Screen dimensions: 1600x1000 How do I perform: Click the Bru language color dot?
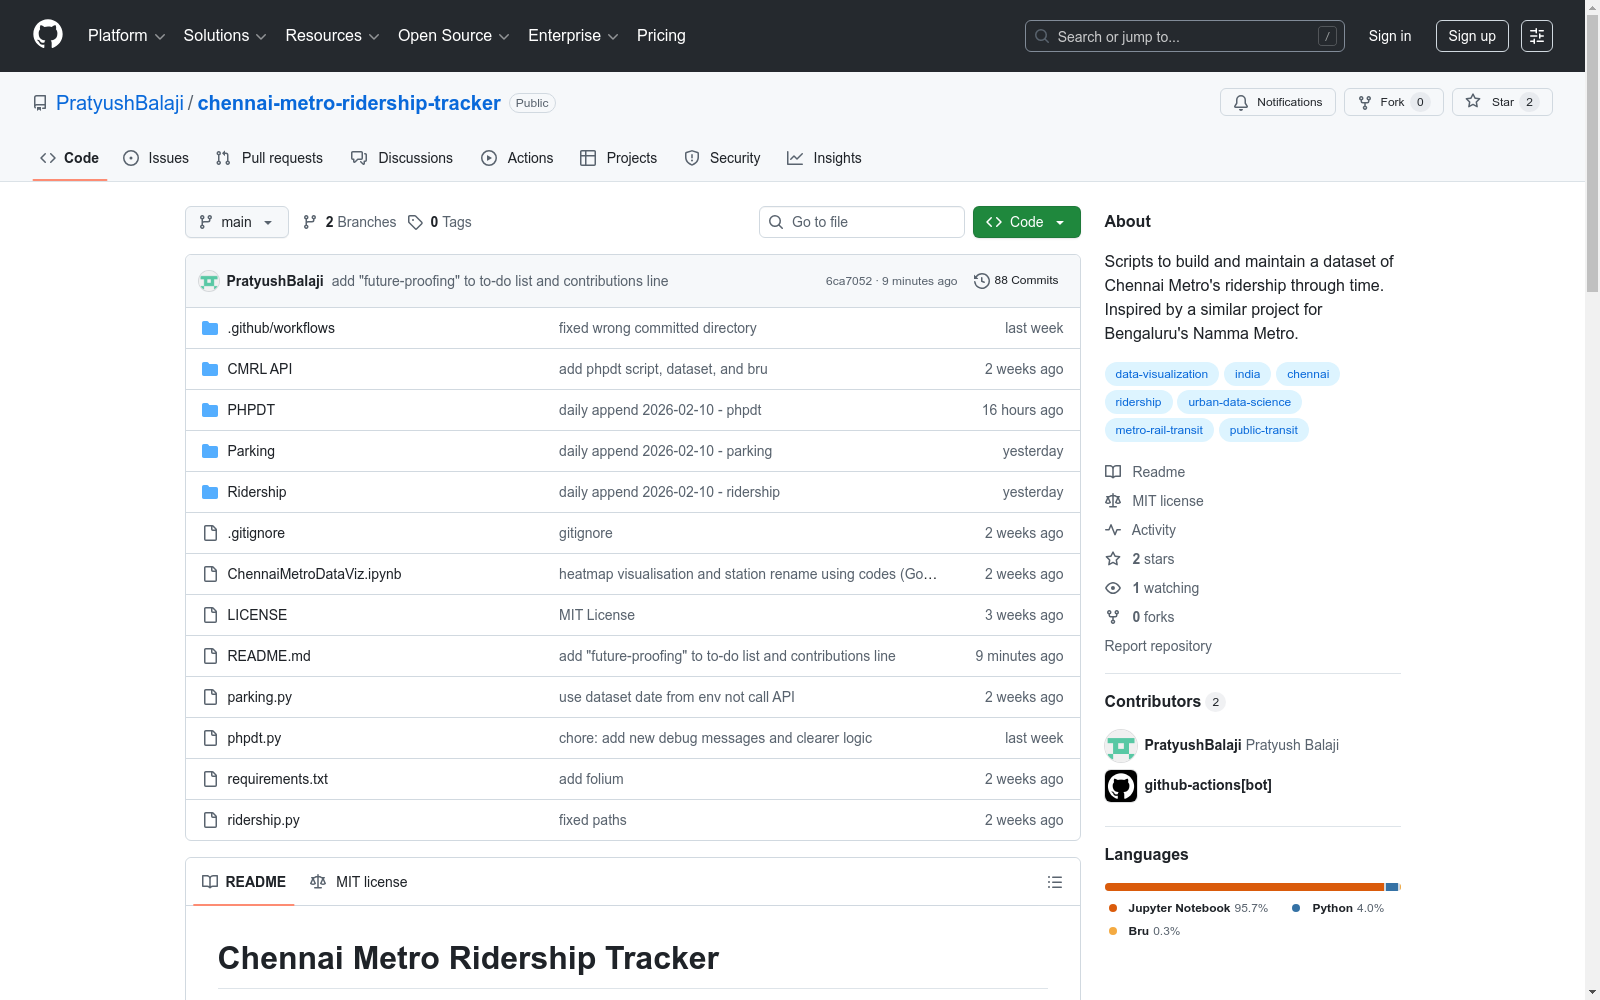point(1113,931)
